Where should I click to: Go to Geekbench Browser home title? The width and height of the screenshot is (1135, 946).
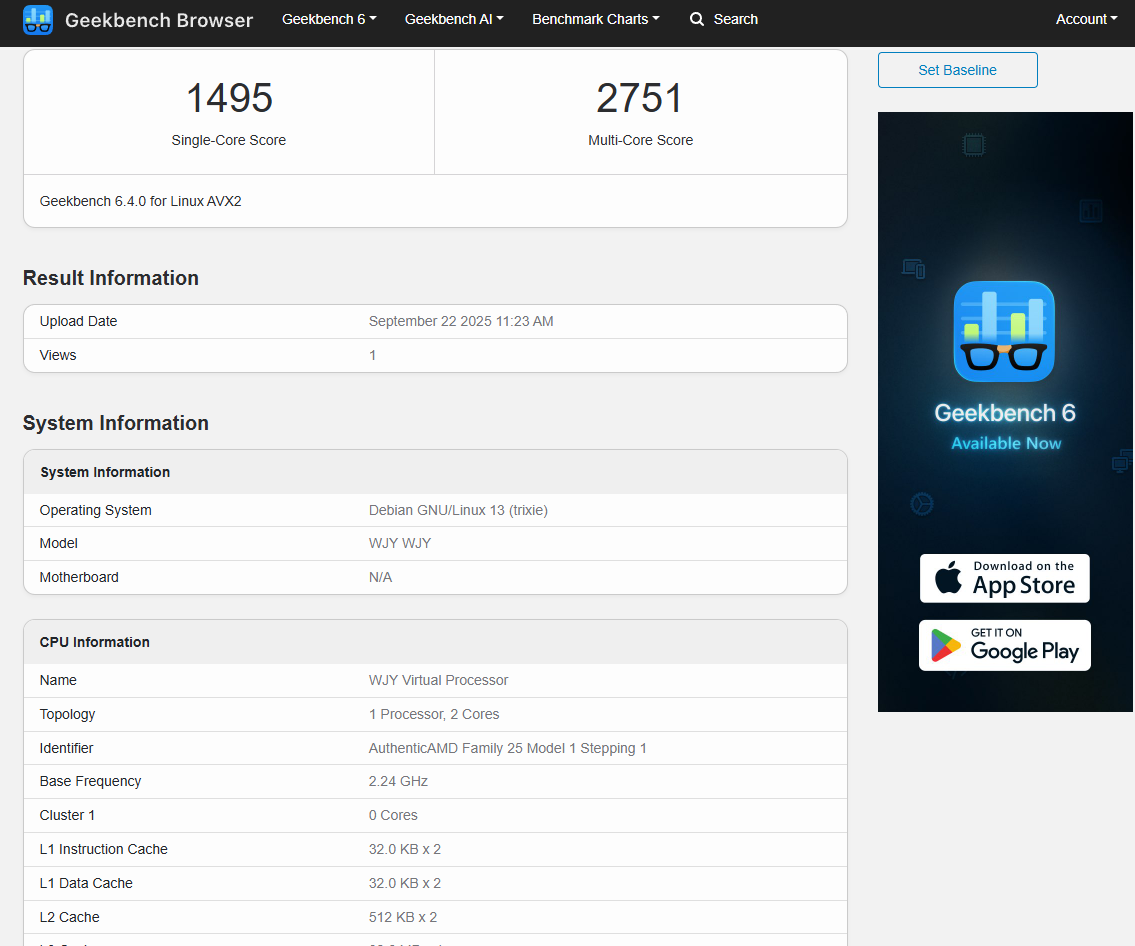tap(159, 20)
